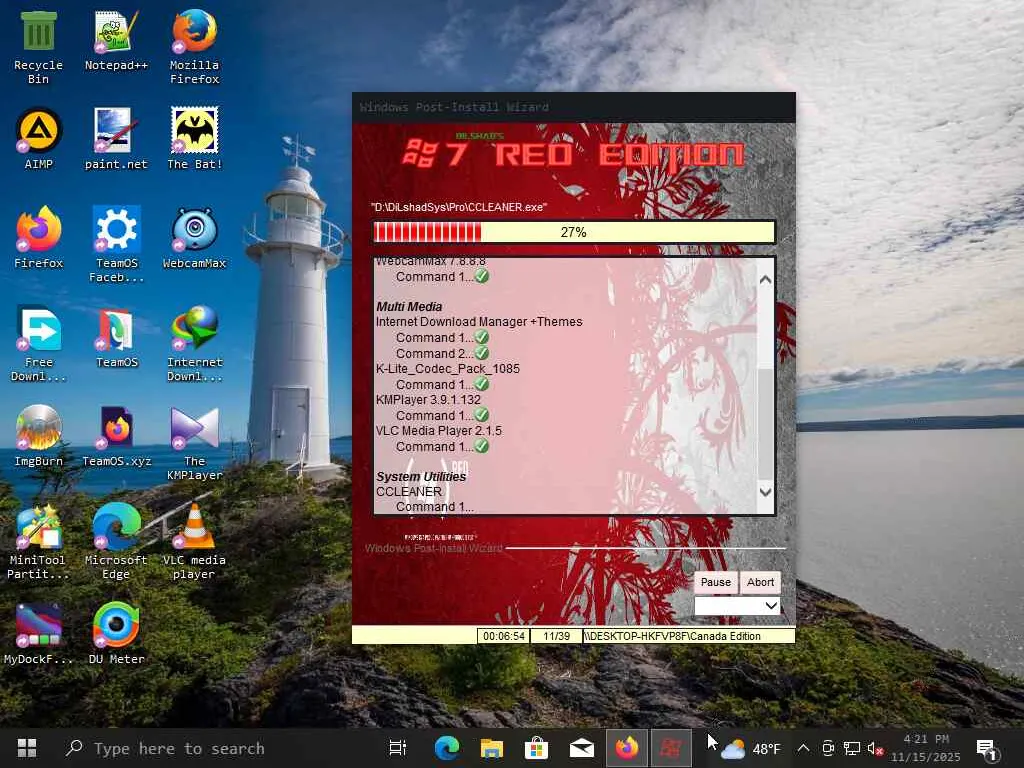
Task: Click the muted volume tray icon
Action: tap(875, 748)
